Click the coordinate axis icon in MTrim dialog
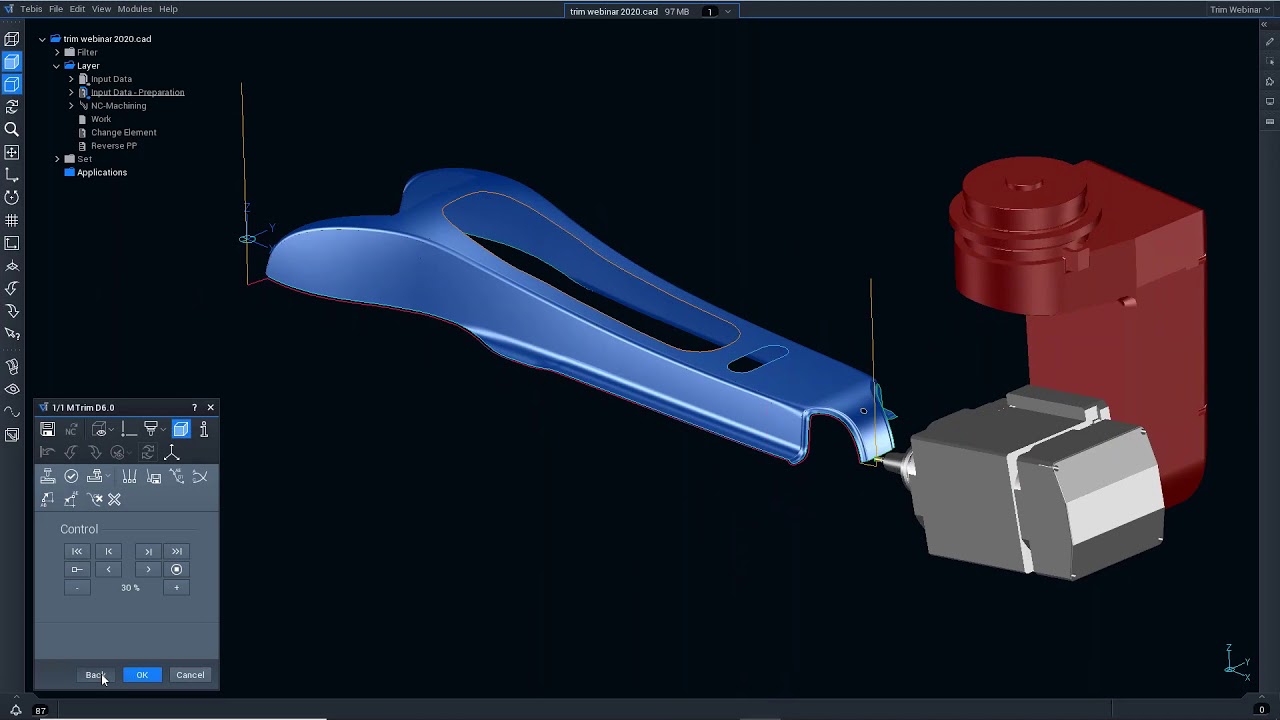The height and width of the screenshot is (720, 1280). click(x=172, y=453)
